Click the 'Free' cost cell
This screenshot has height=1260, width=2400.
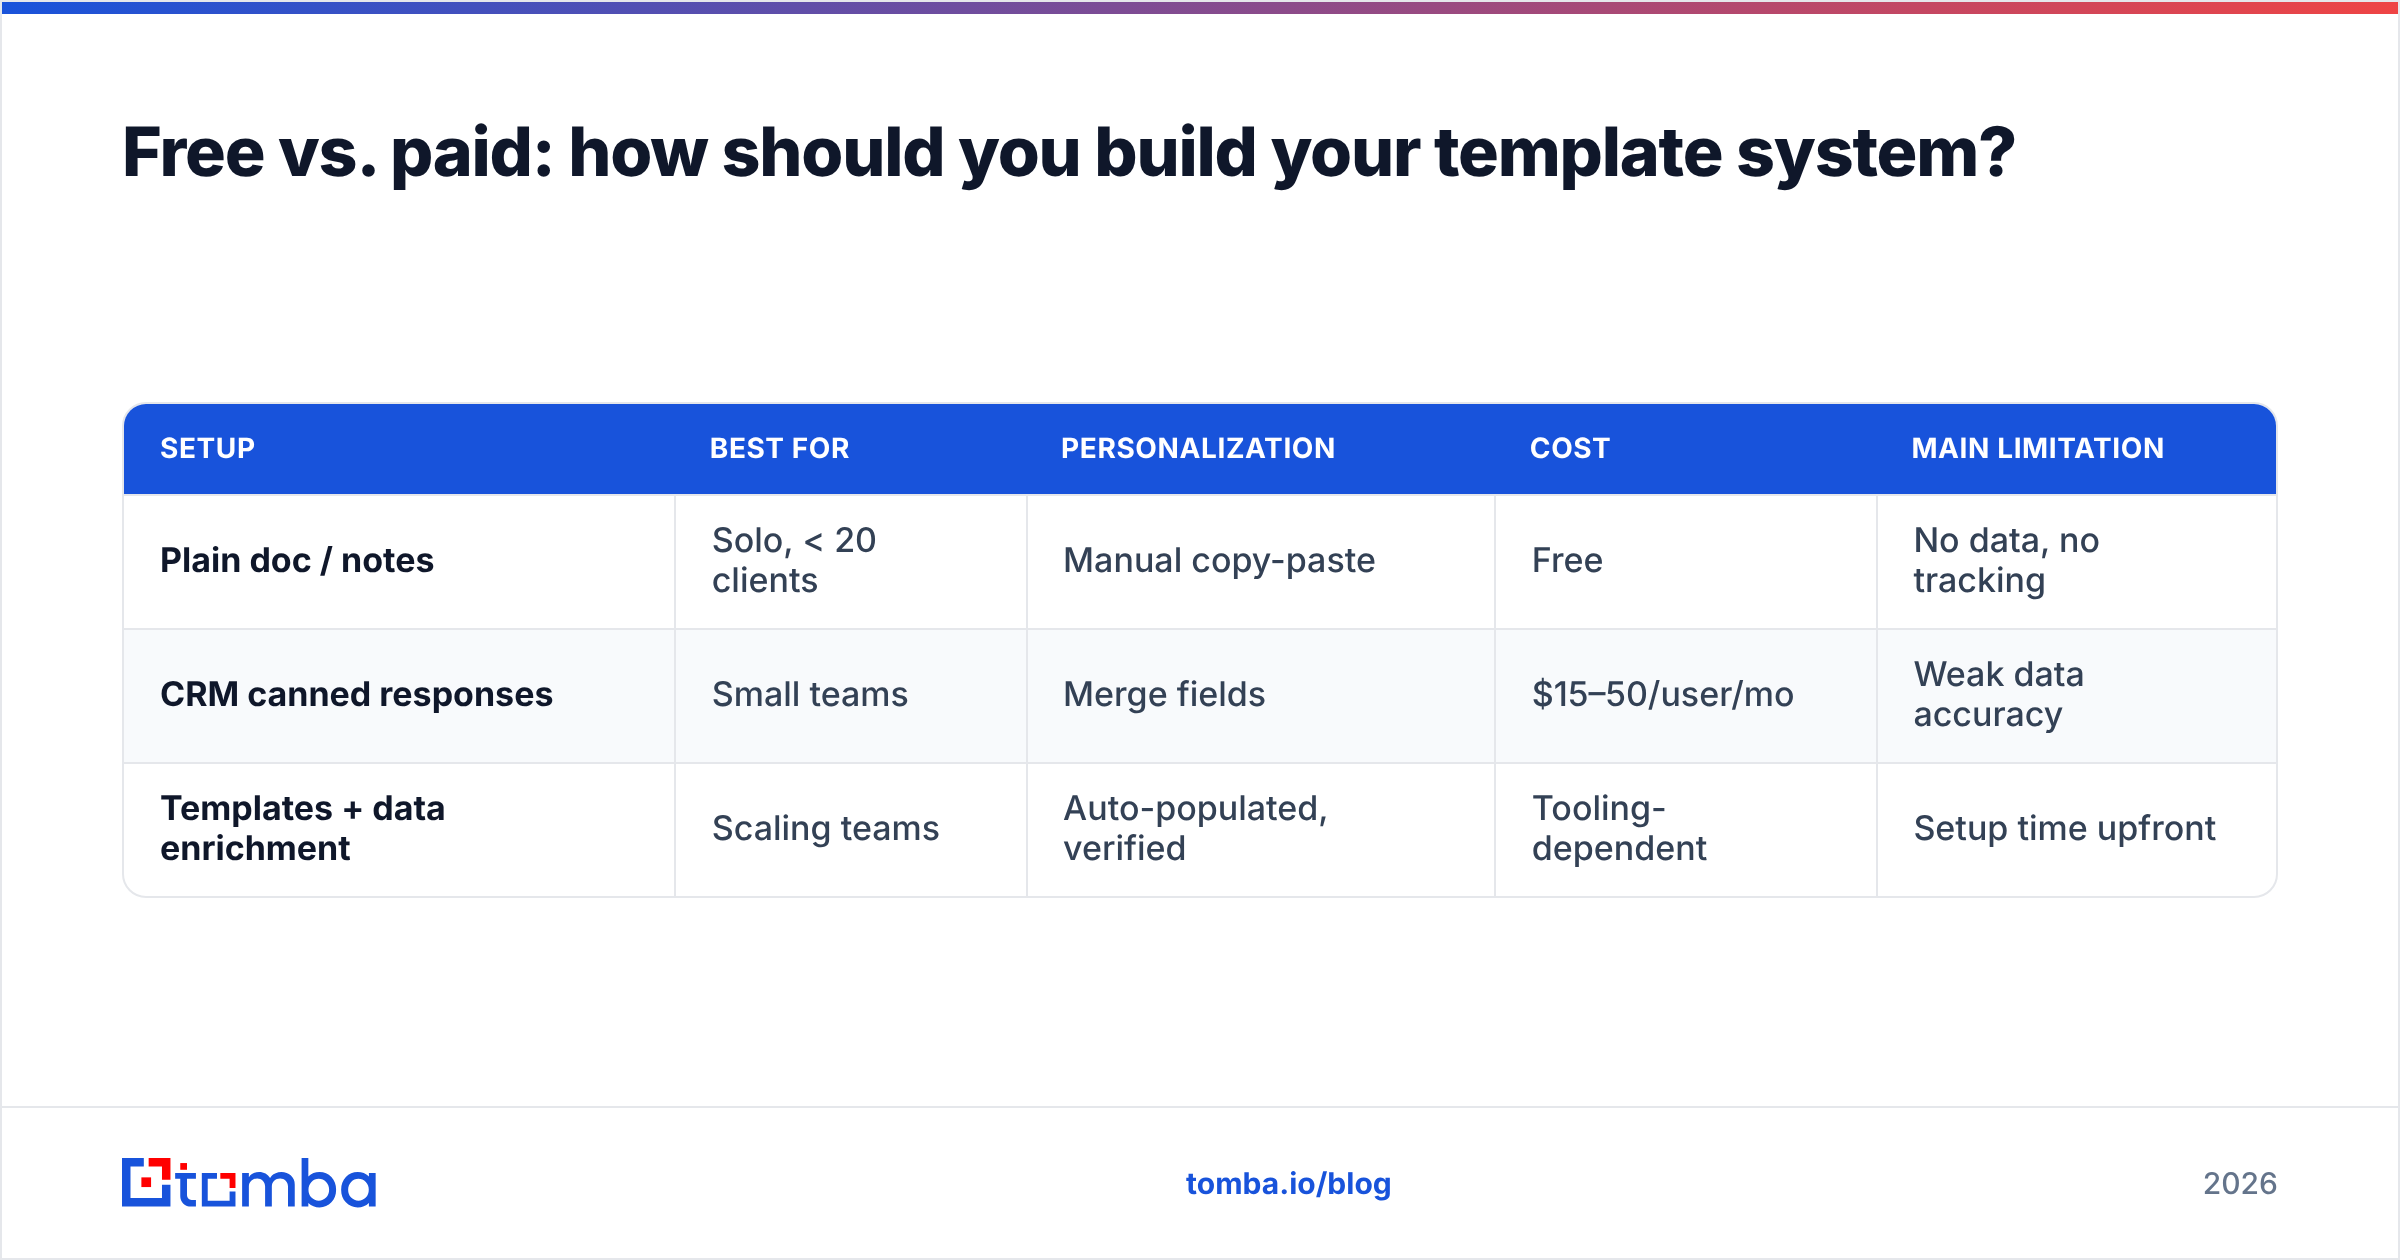click(1686, 561)
